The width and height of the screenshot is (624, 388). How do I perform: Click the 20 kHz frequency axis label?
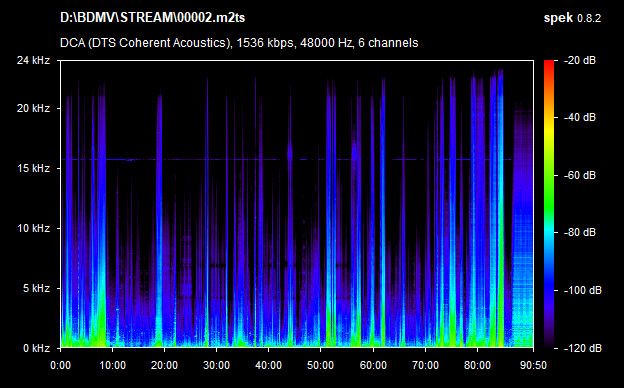(33, 108)
